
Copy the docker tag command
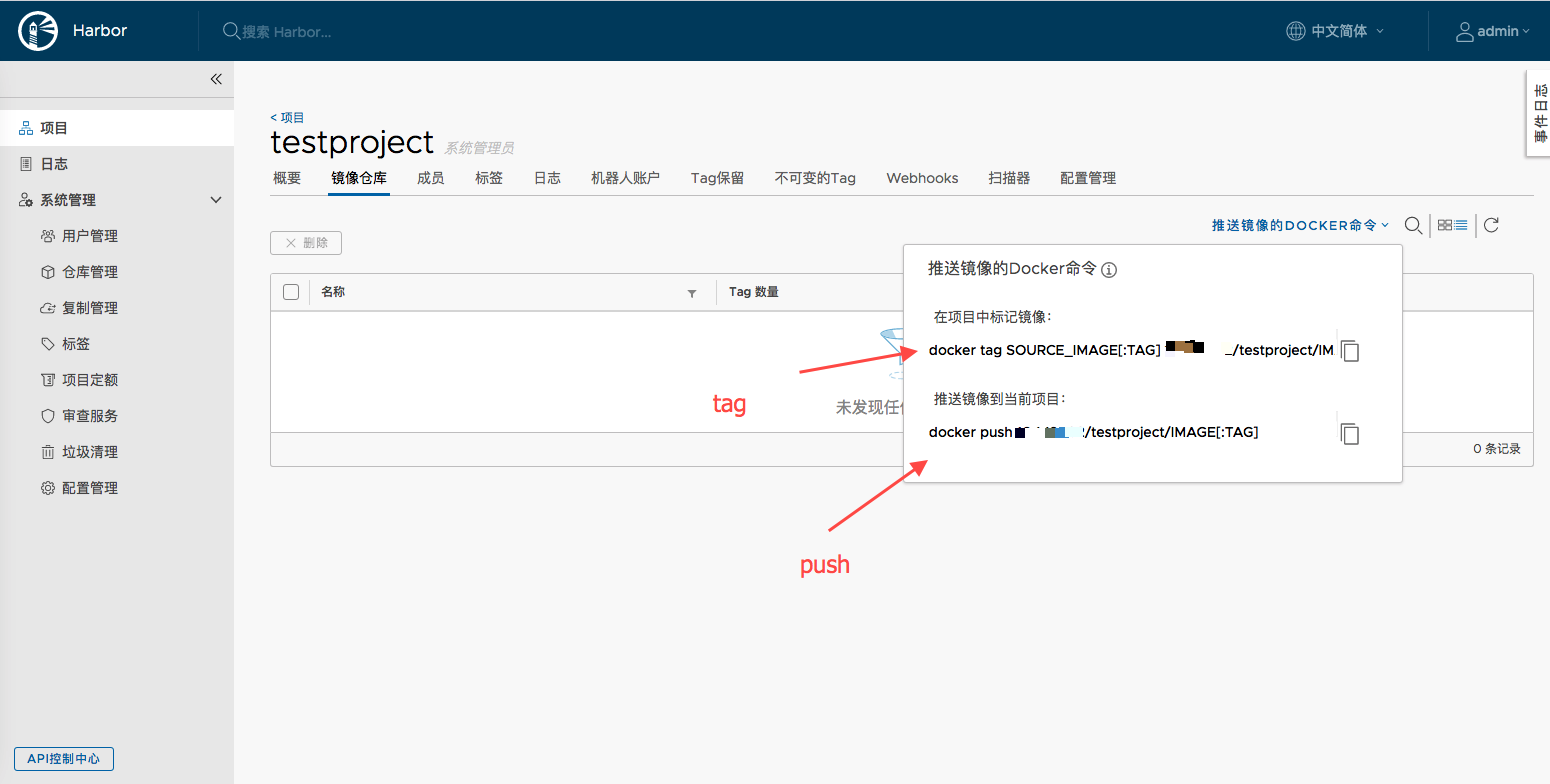tap(1349, 350)
